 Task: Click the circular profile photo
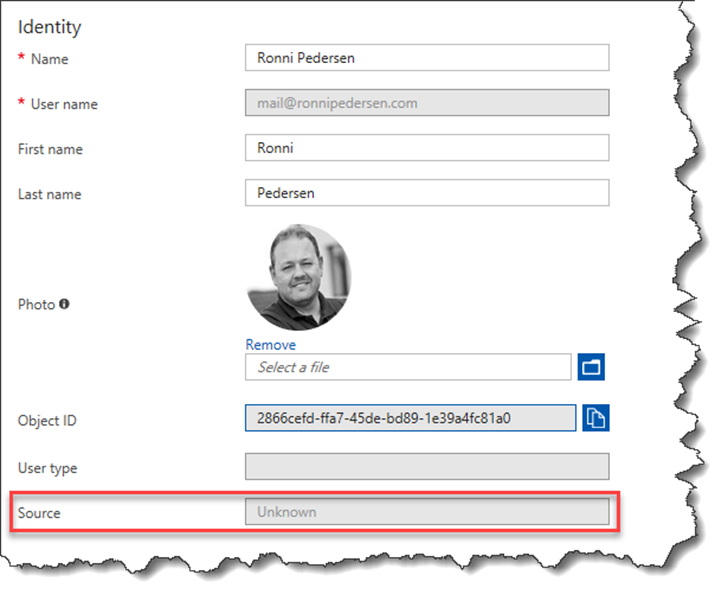(299, 277)
